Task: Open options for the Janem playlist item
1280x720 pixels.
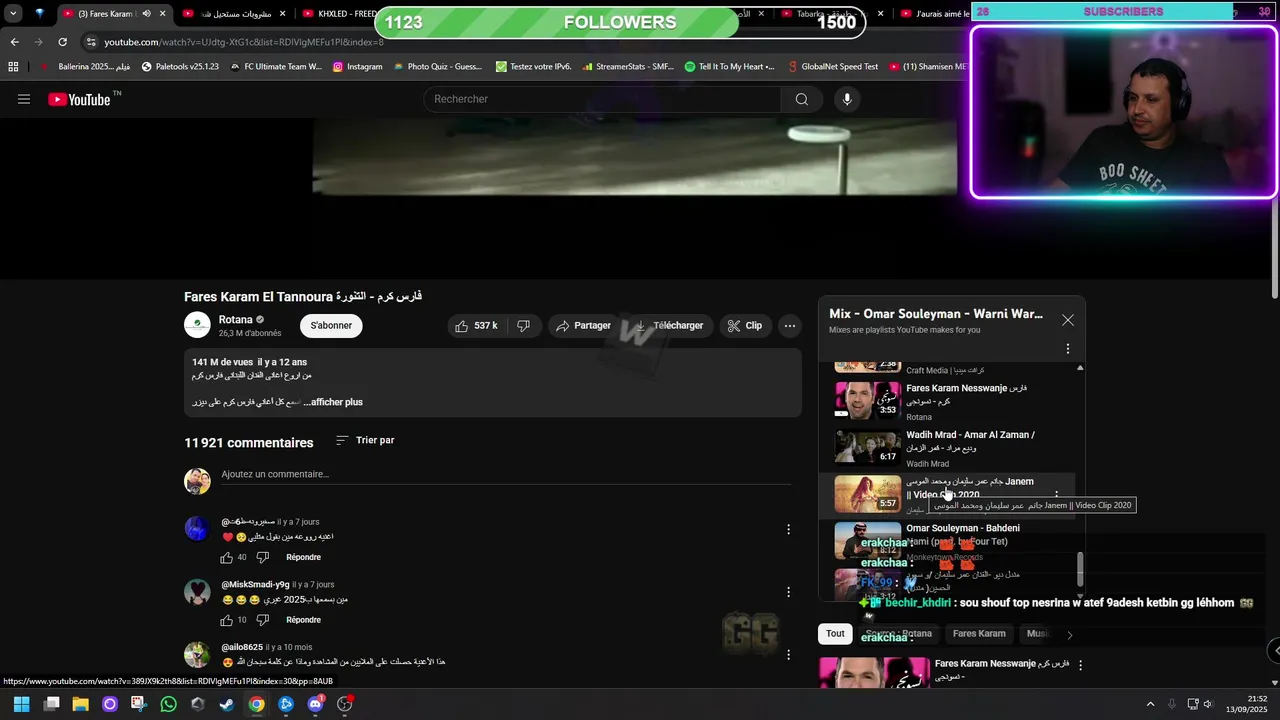Action: [1056, 494]
